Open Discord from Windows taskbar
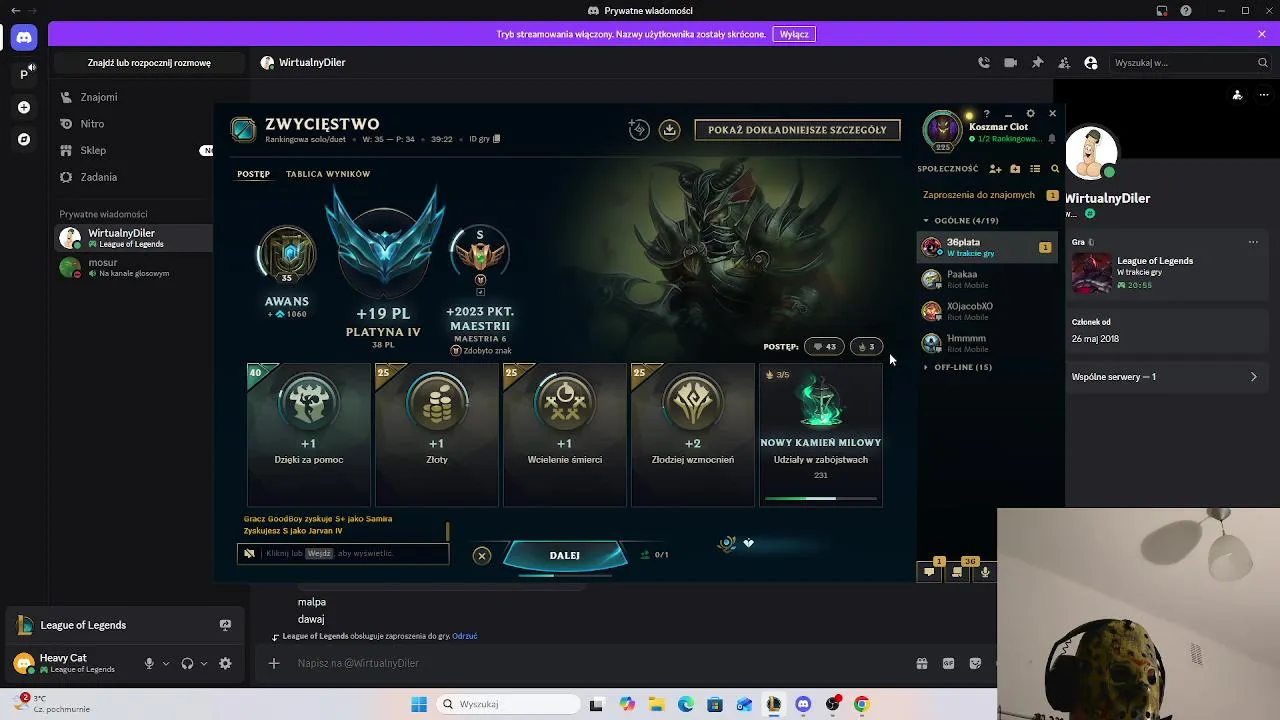 coord(803,704)
